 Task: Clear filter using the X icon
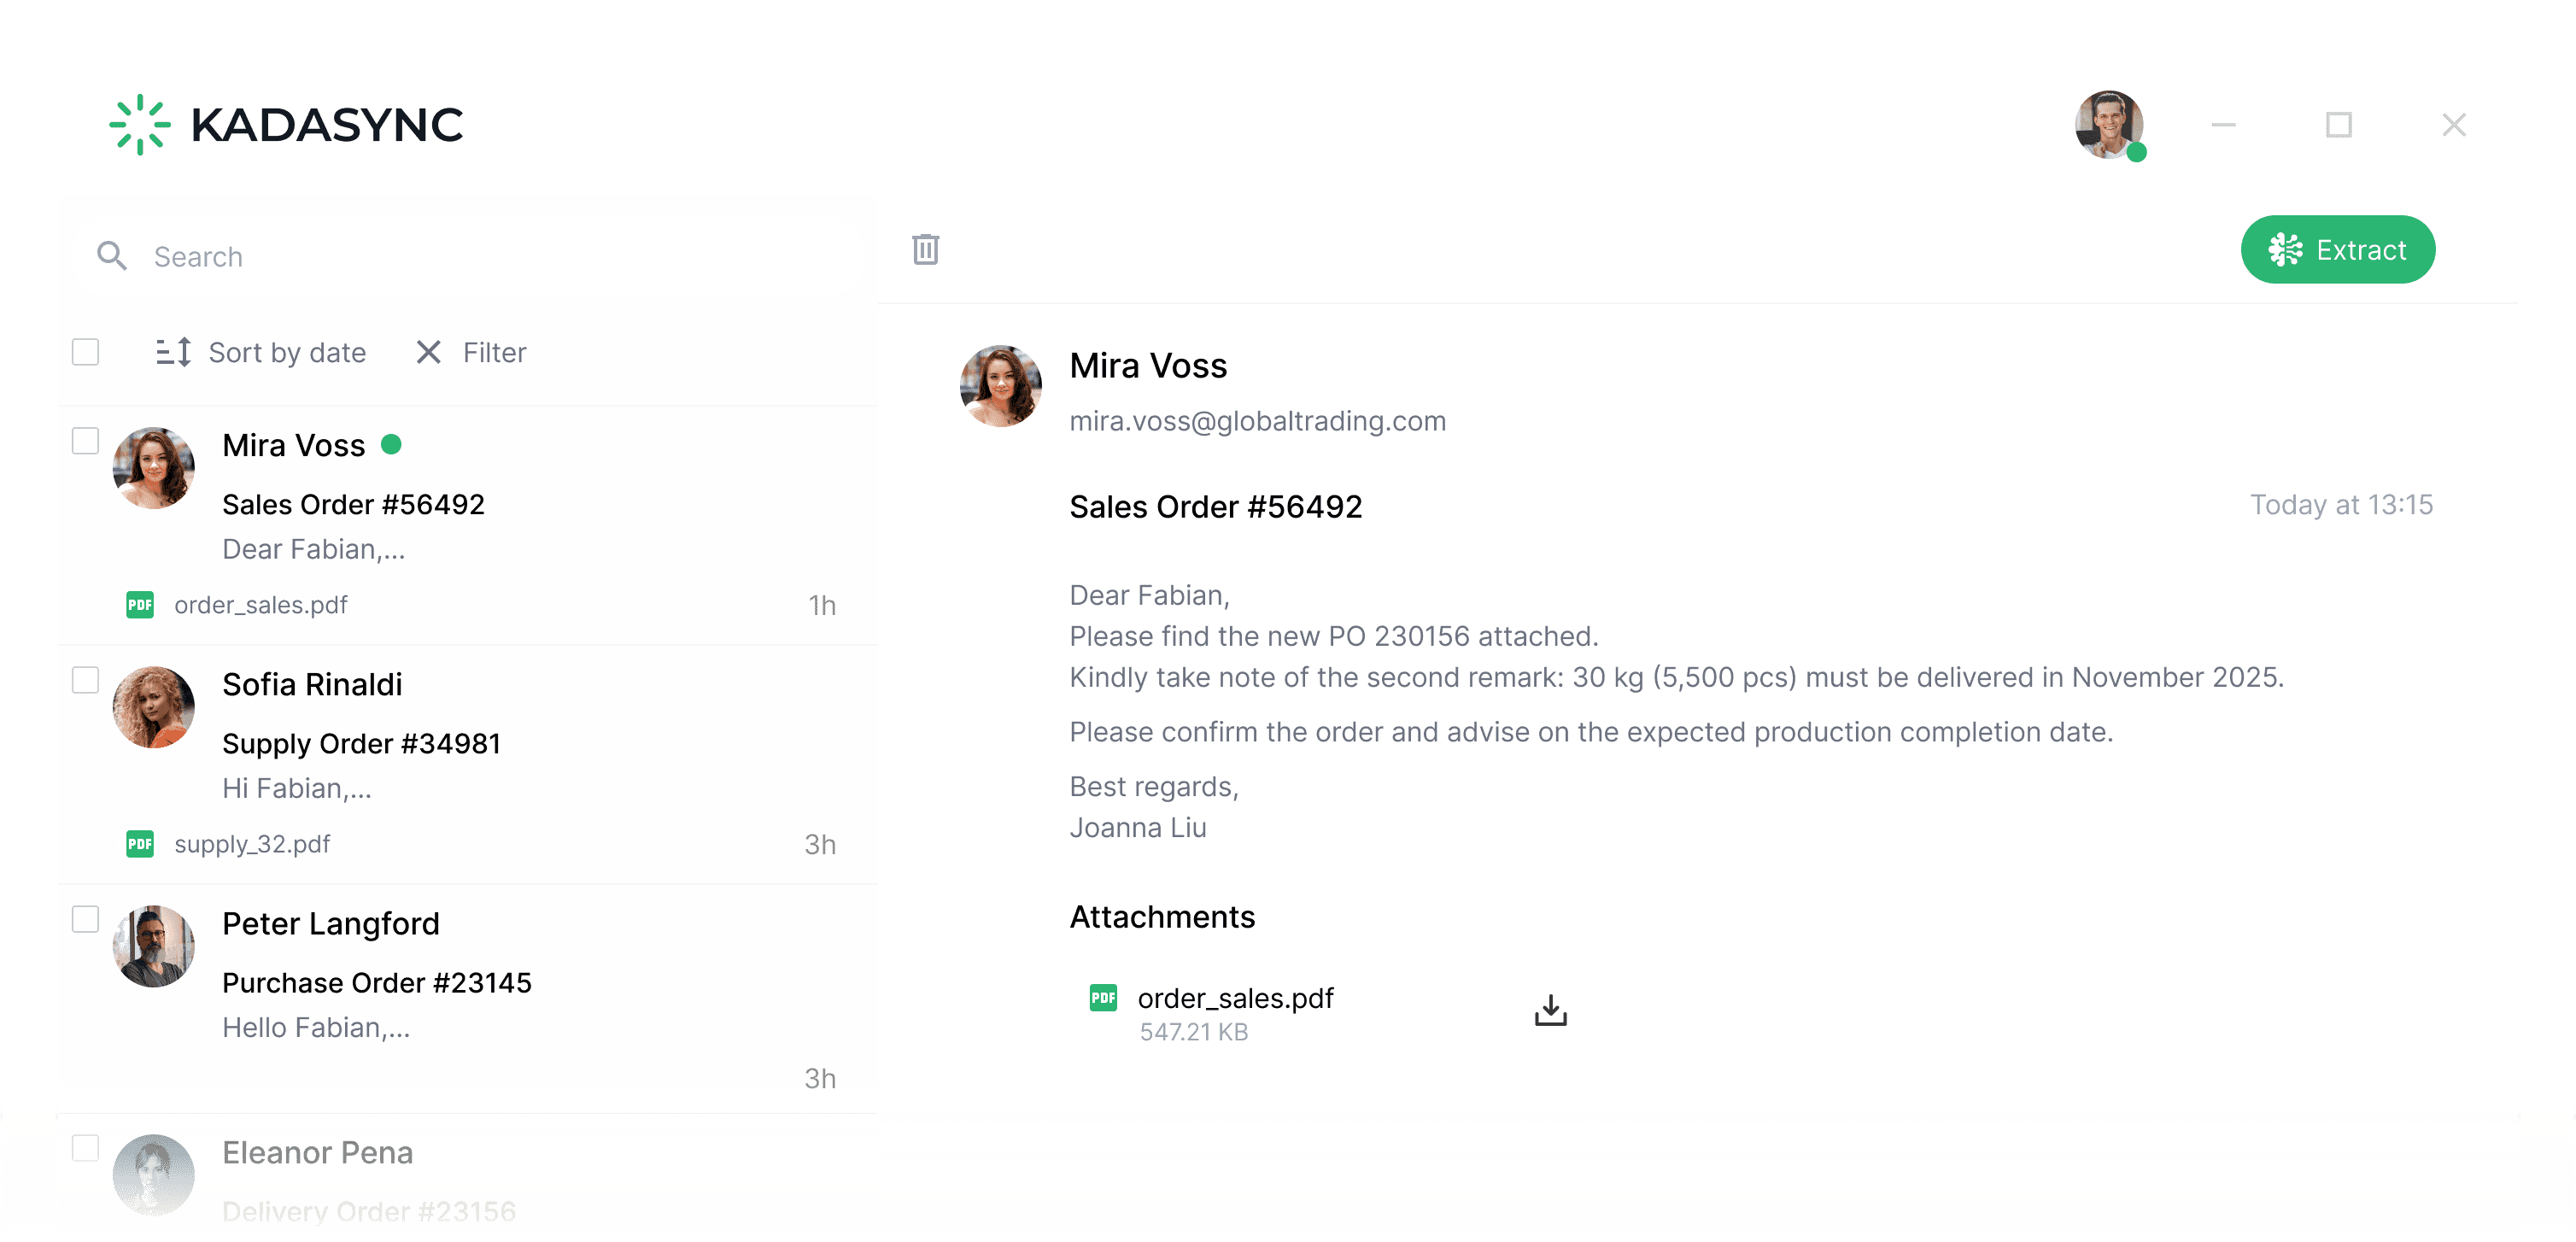(428, 352)
